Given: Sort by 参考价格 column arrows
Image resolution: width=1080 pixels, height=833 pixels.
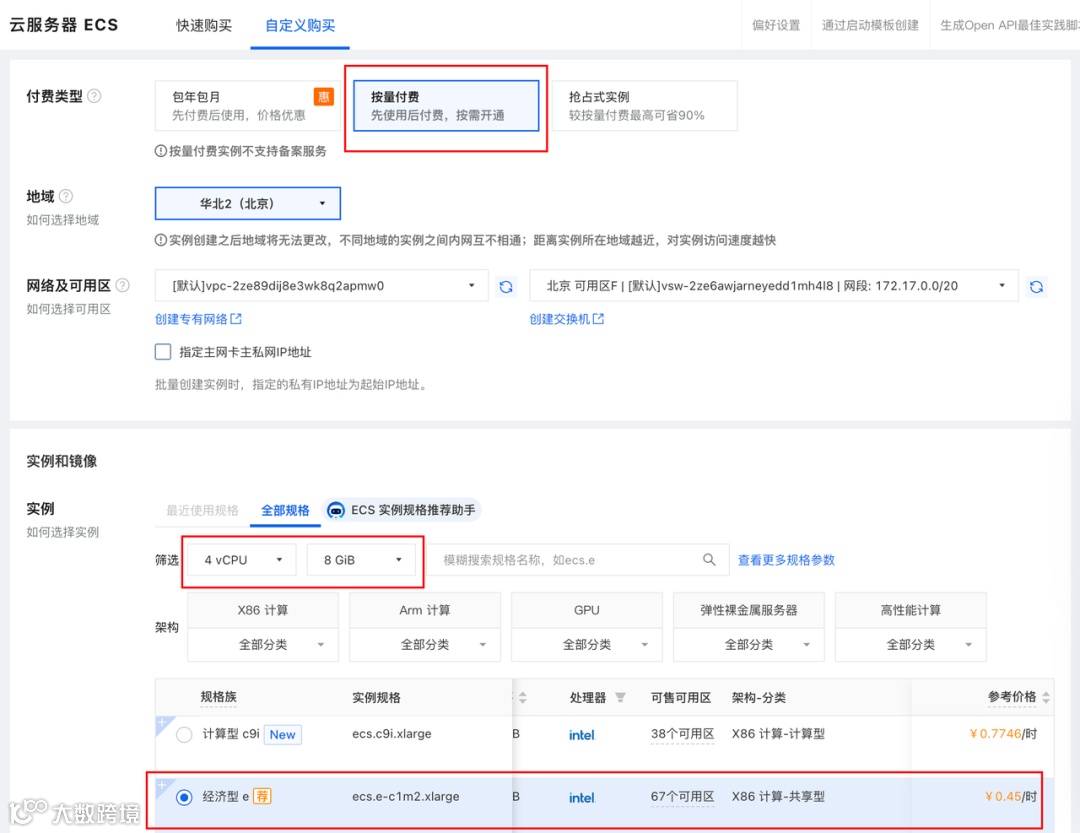Looking at the screenshot, I should click(1046, 697).
